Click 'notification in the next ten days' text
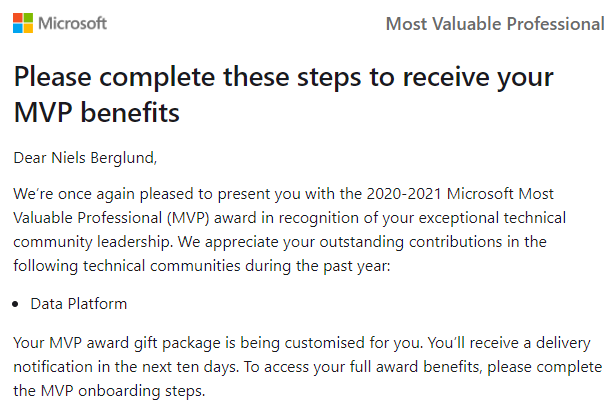This screenshot has width=610, height=405. tap(126, 367)
